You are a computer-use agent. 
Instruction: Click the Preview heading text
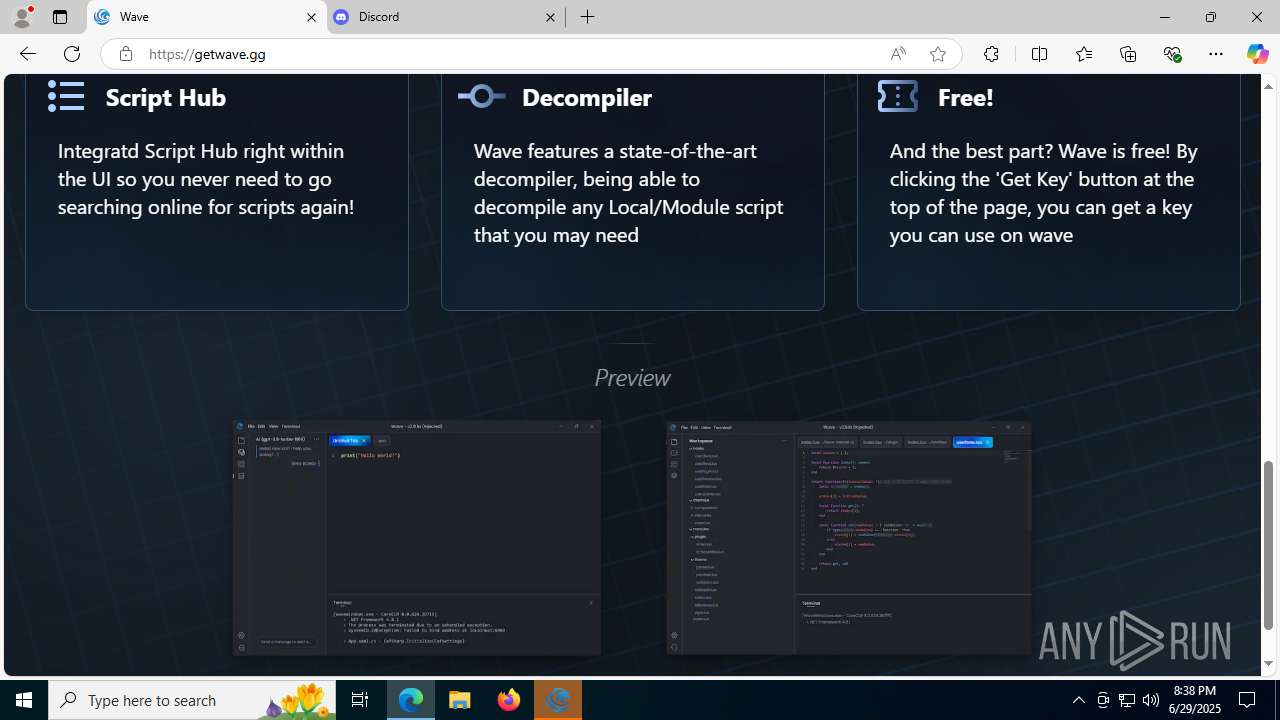pyautogui.click(x=632, y=377)
